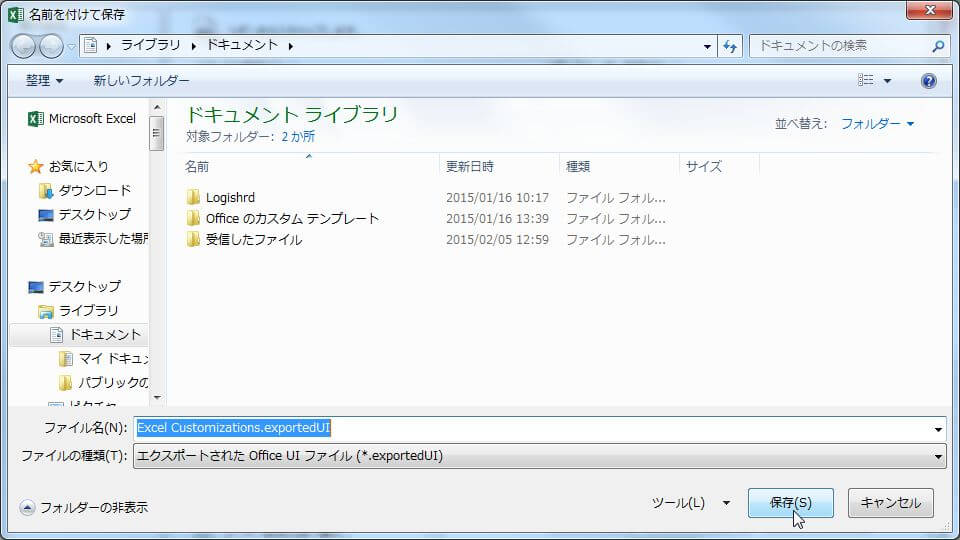Image resolution: width=960 pixels, height=540 pixels.
Task: Expand the 並べ替え フォルダー sort dropdown
Action: point(876,124)
